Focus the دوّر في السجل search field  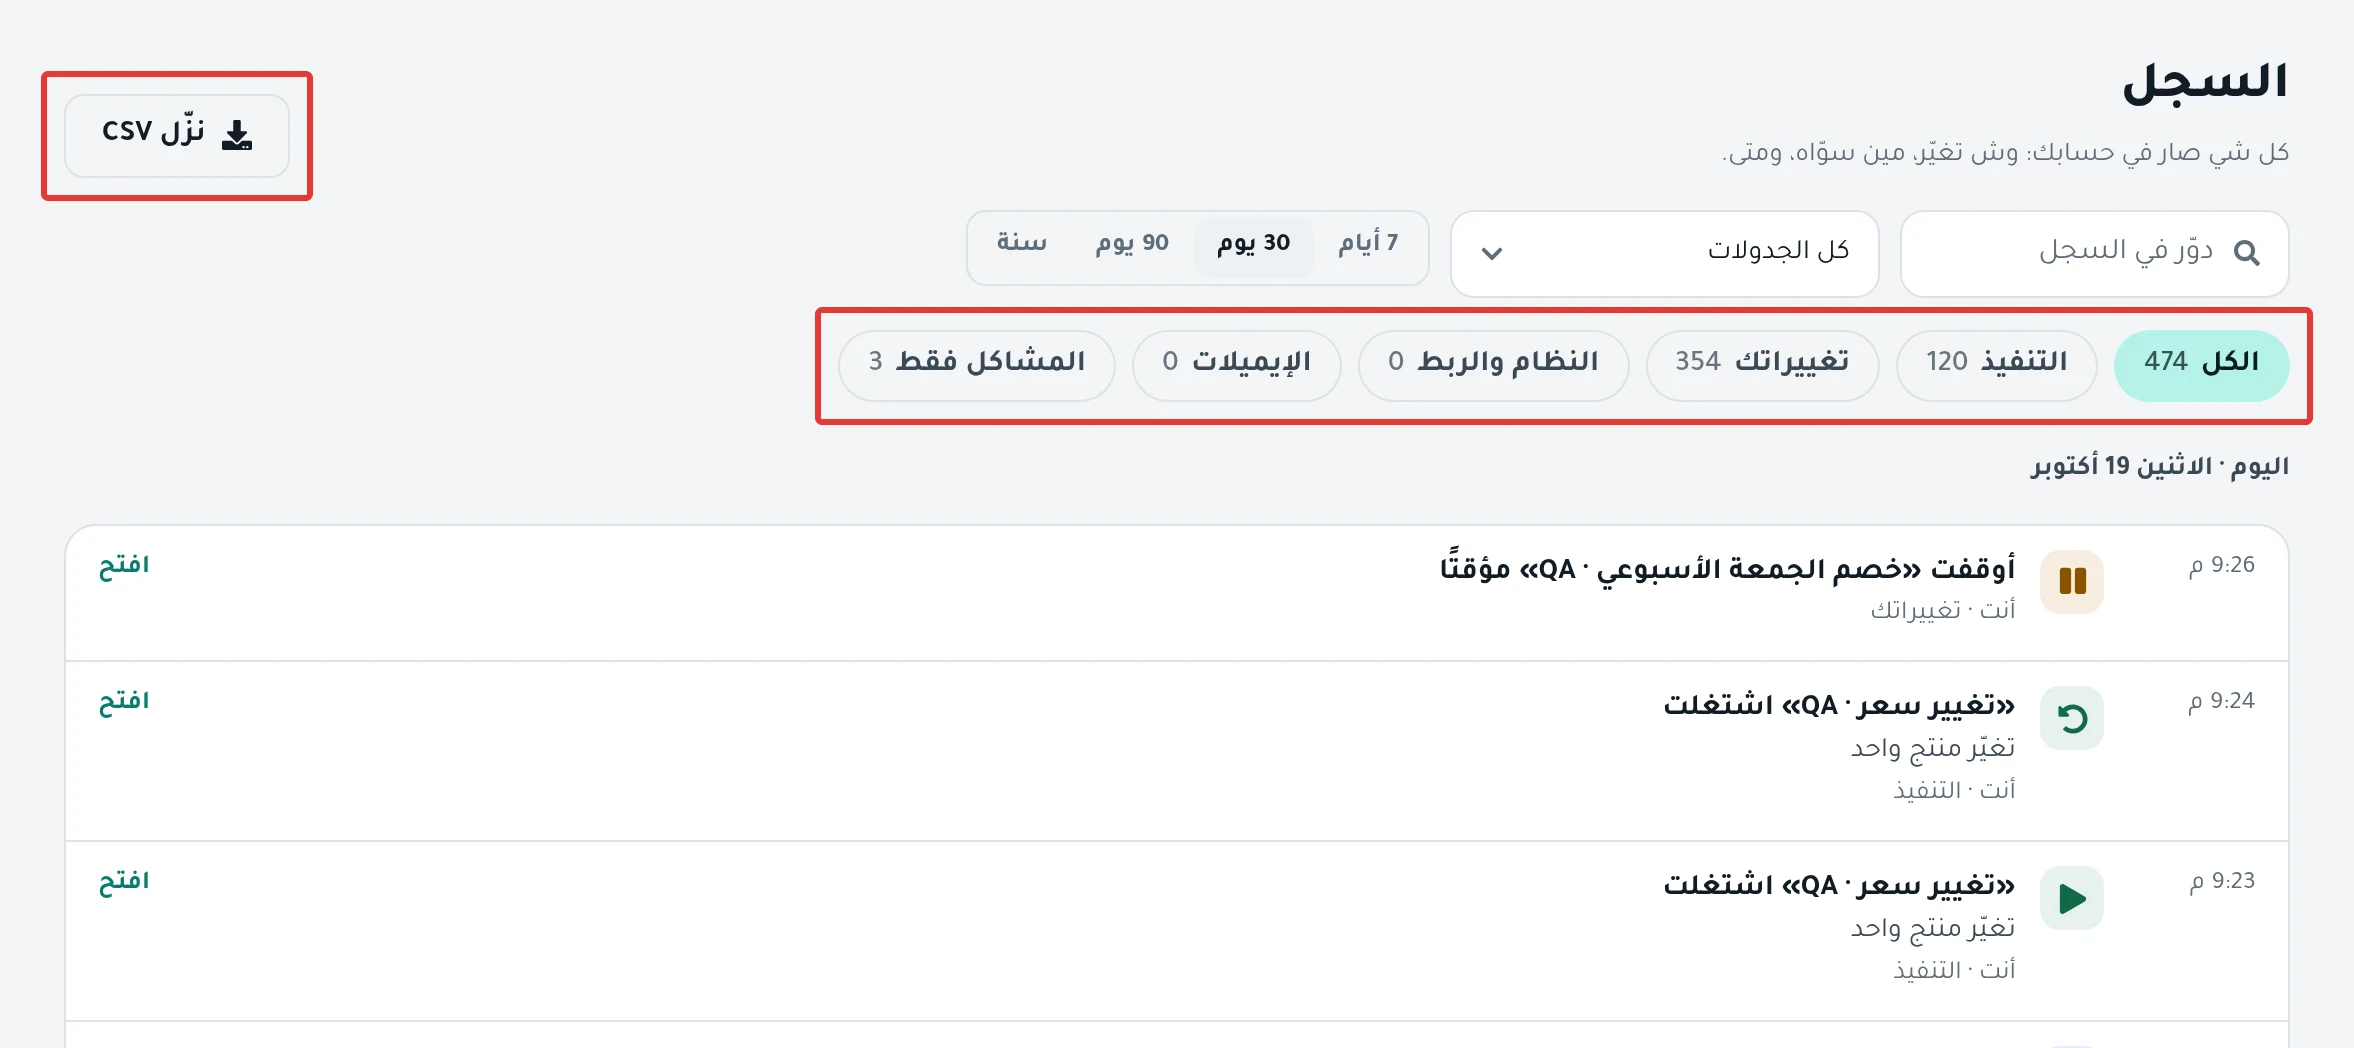(2094, 253)
